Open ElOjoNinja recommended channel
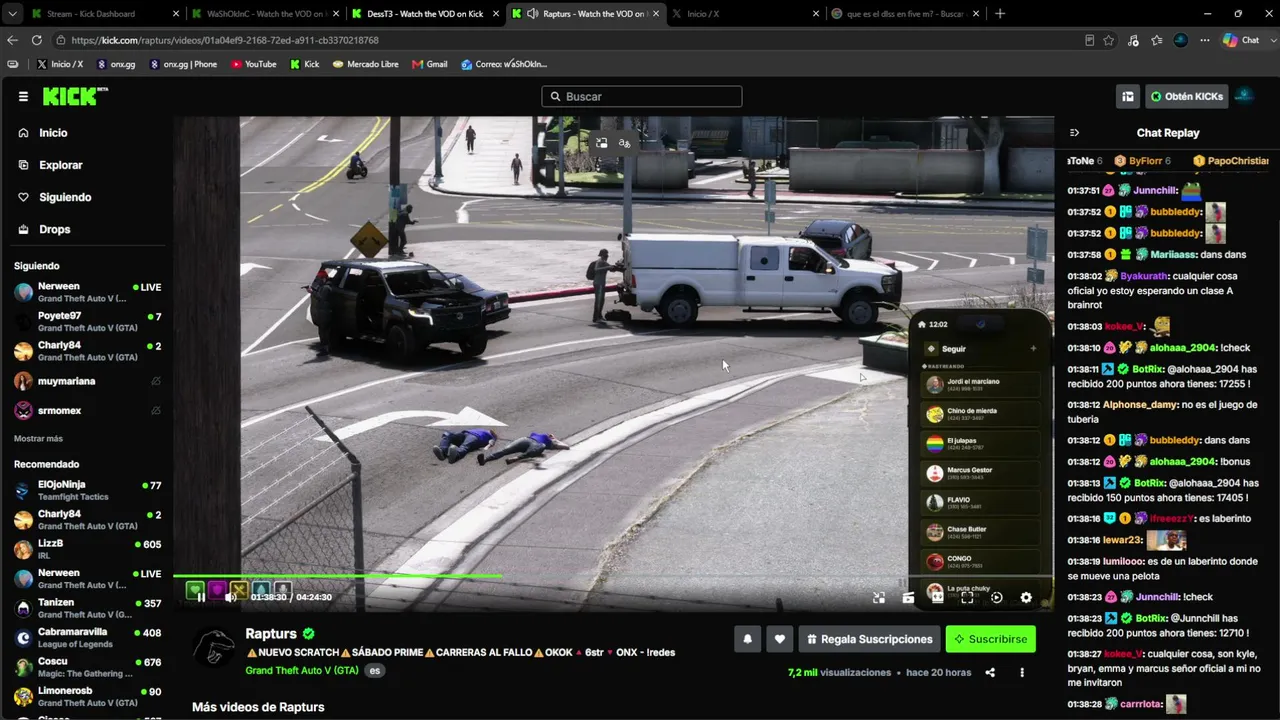Image resolution: width=1280 pixels, height=720 pixels. 87,490
